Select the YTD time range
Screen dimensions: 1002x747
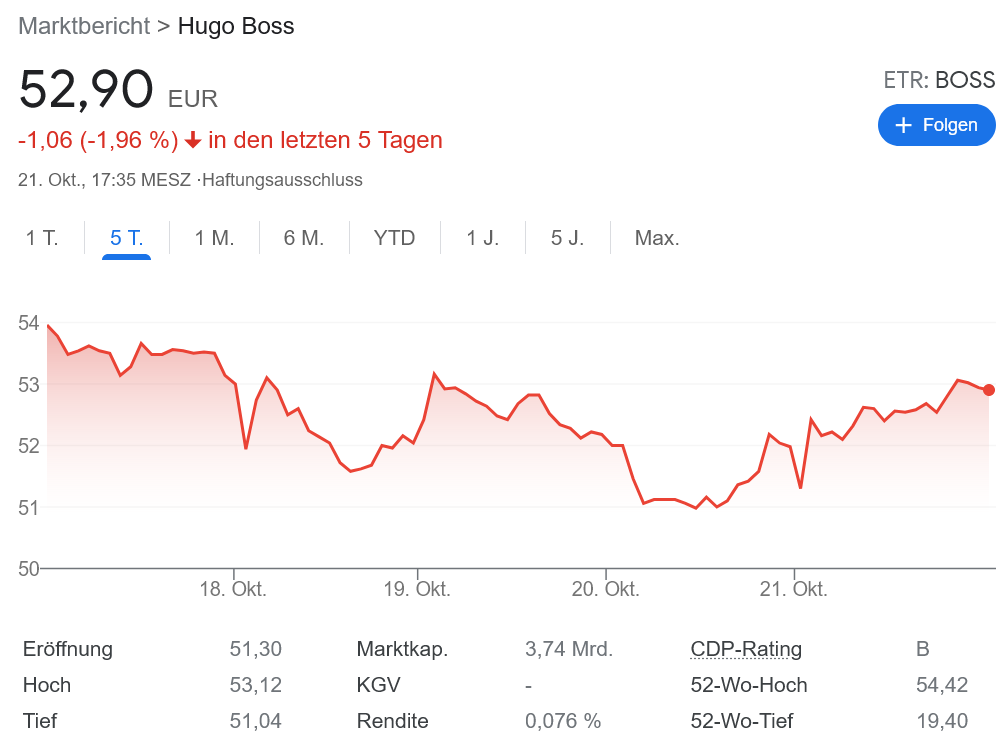click(x=394, y=238)
